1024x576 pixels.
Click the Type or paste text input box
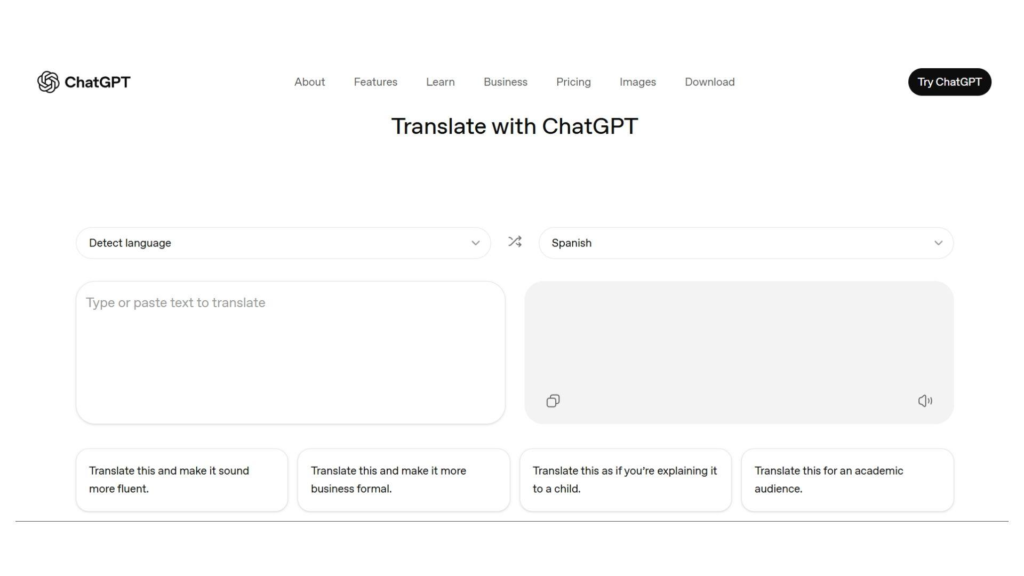click(x=290, y=352)
